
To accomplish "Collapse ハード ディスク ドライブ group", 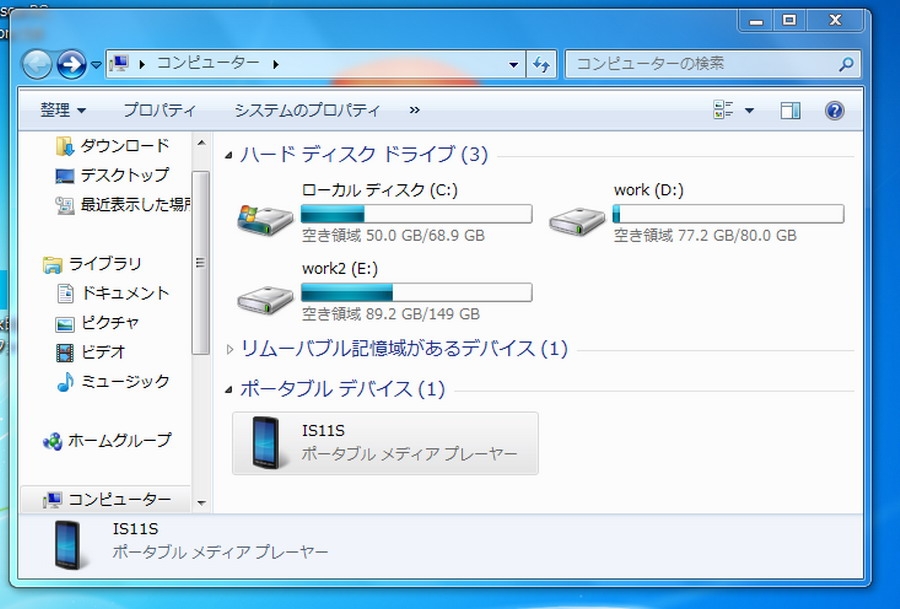I will 229,155.
